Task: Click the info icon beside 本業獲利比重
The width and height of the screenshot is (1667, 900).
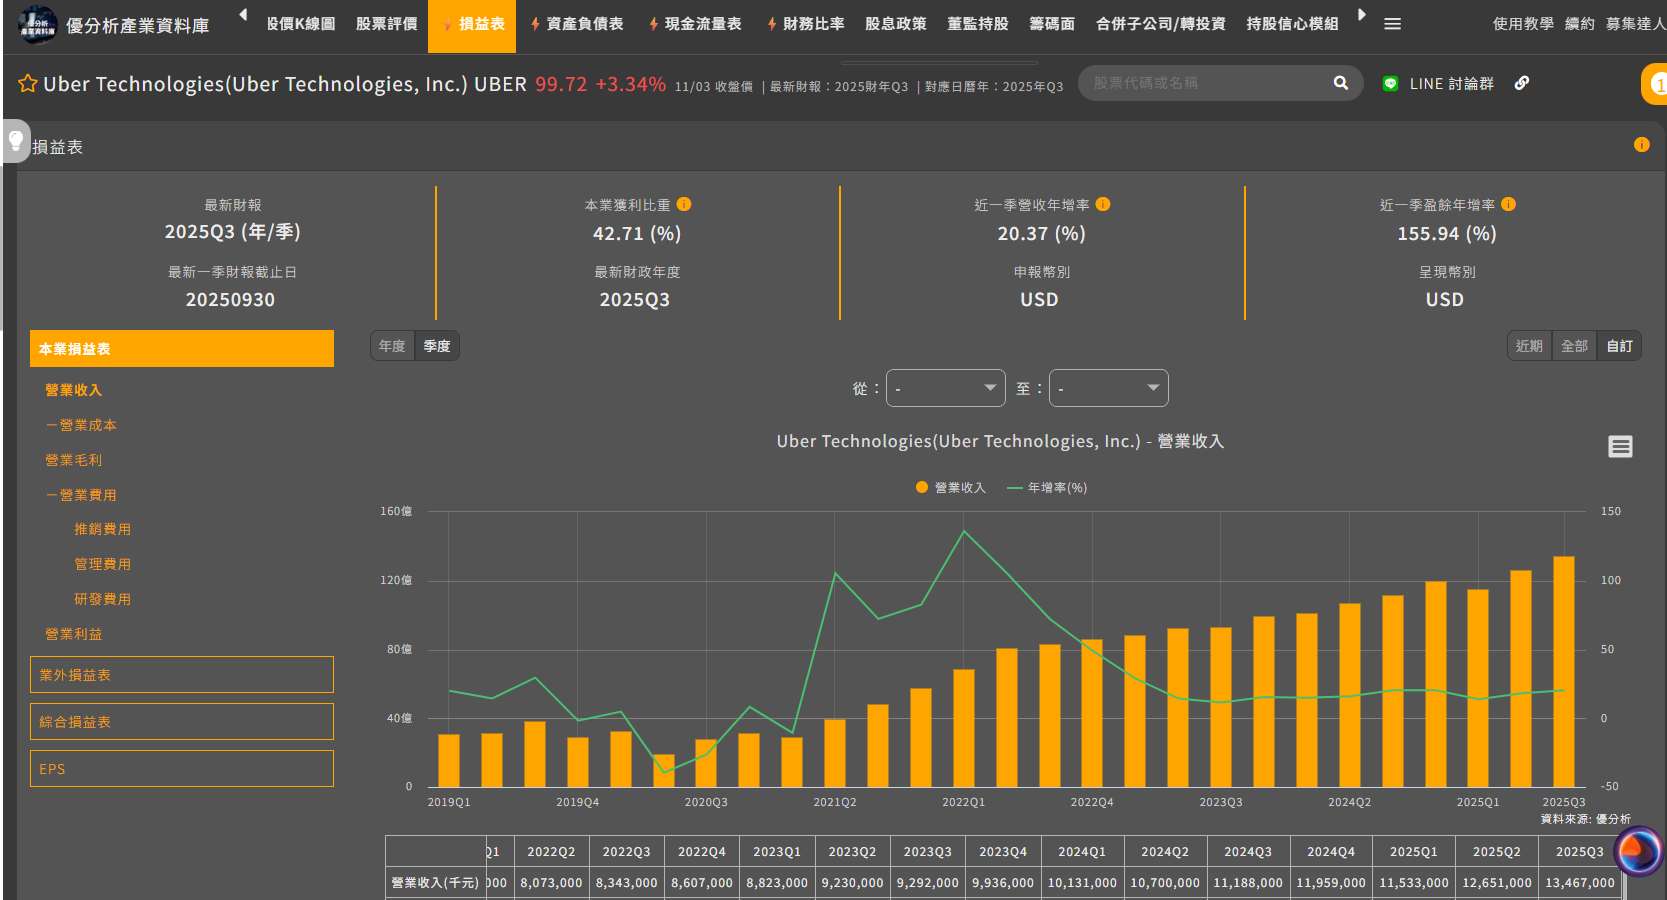Action: pyautogui.click(x=684, y=204)
